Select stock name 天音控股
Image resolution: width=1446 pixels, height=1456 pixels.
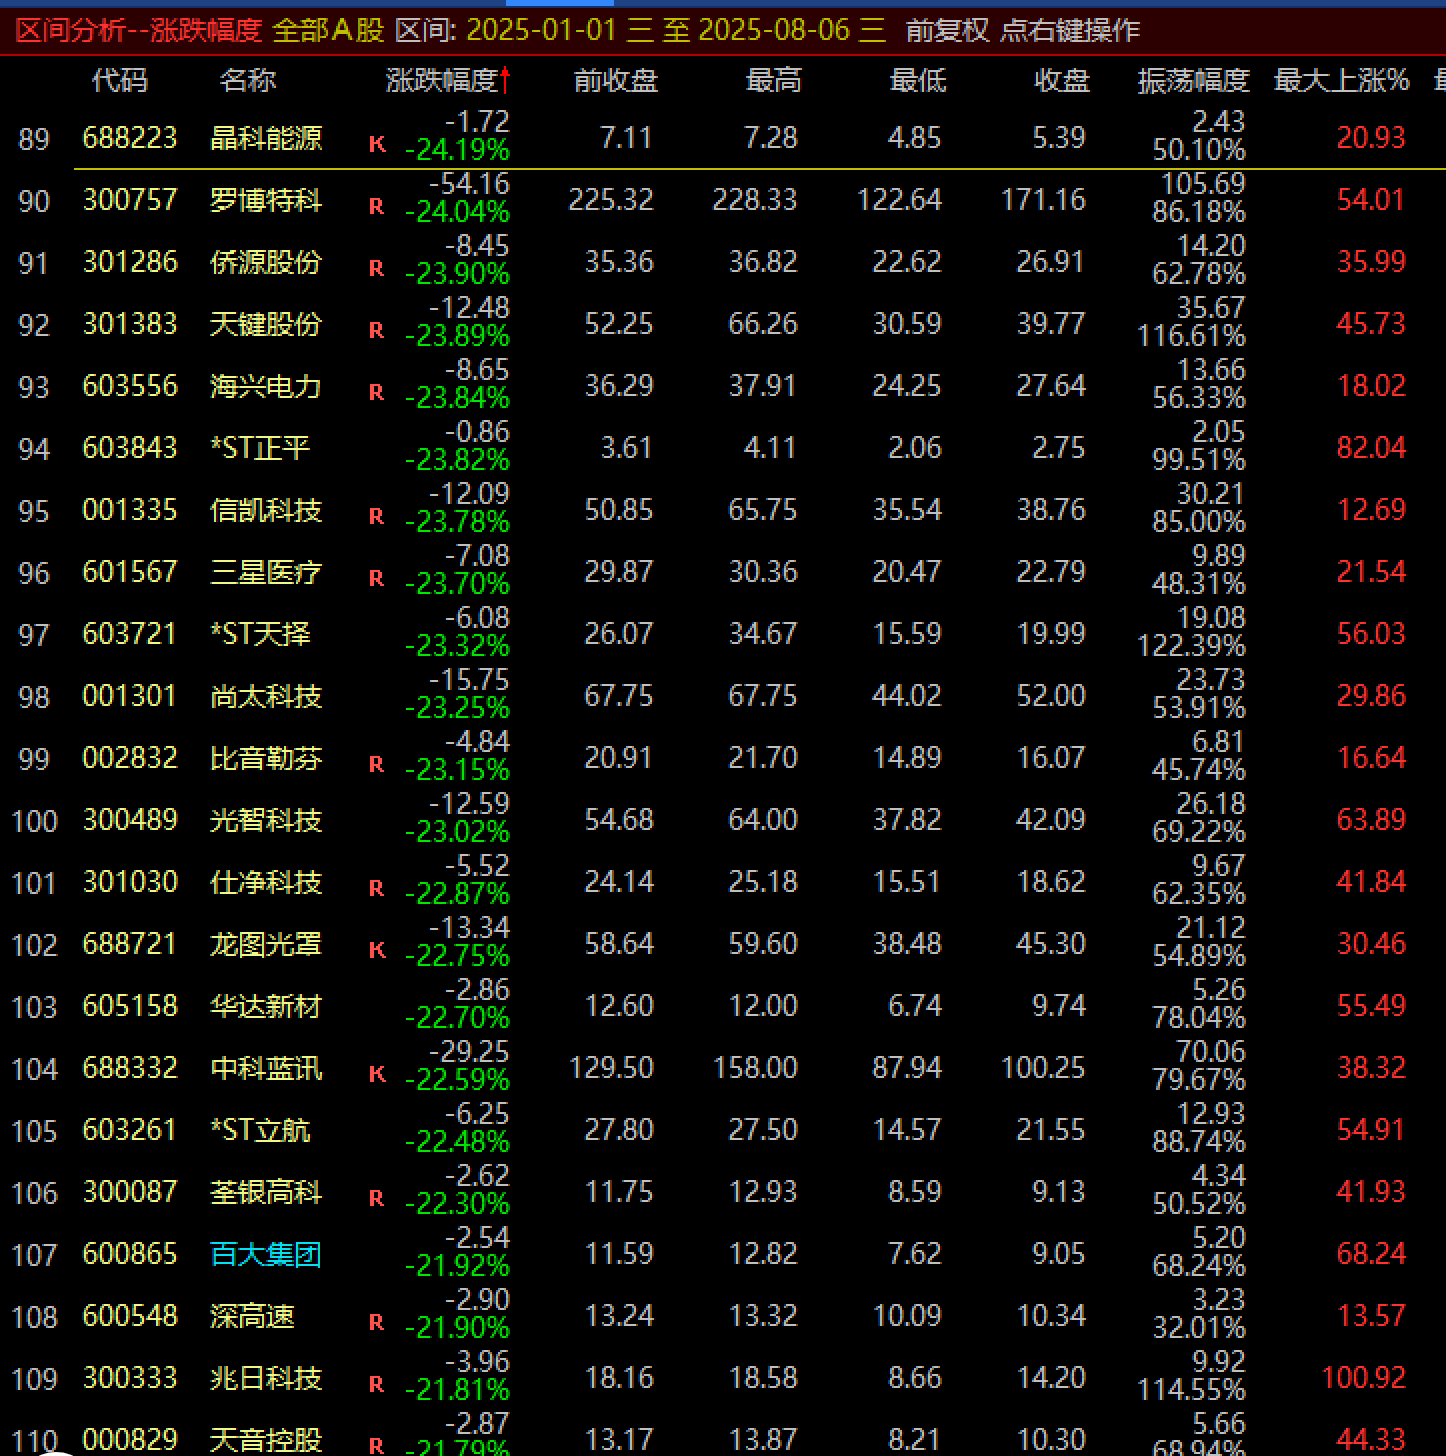coord(266,1440)
